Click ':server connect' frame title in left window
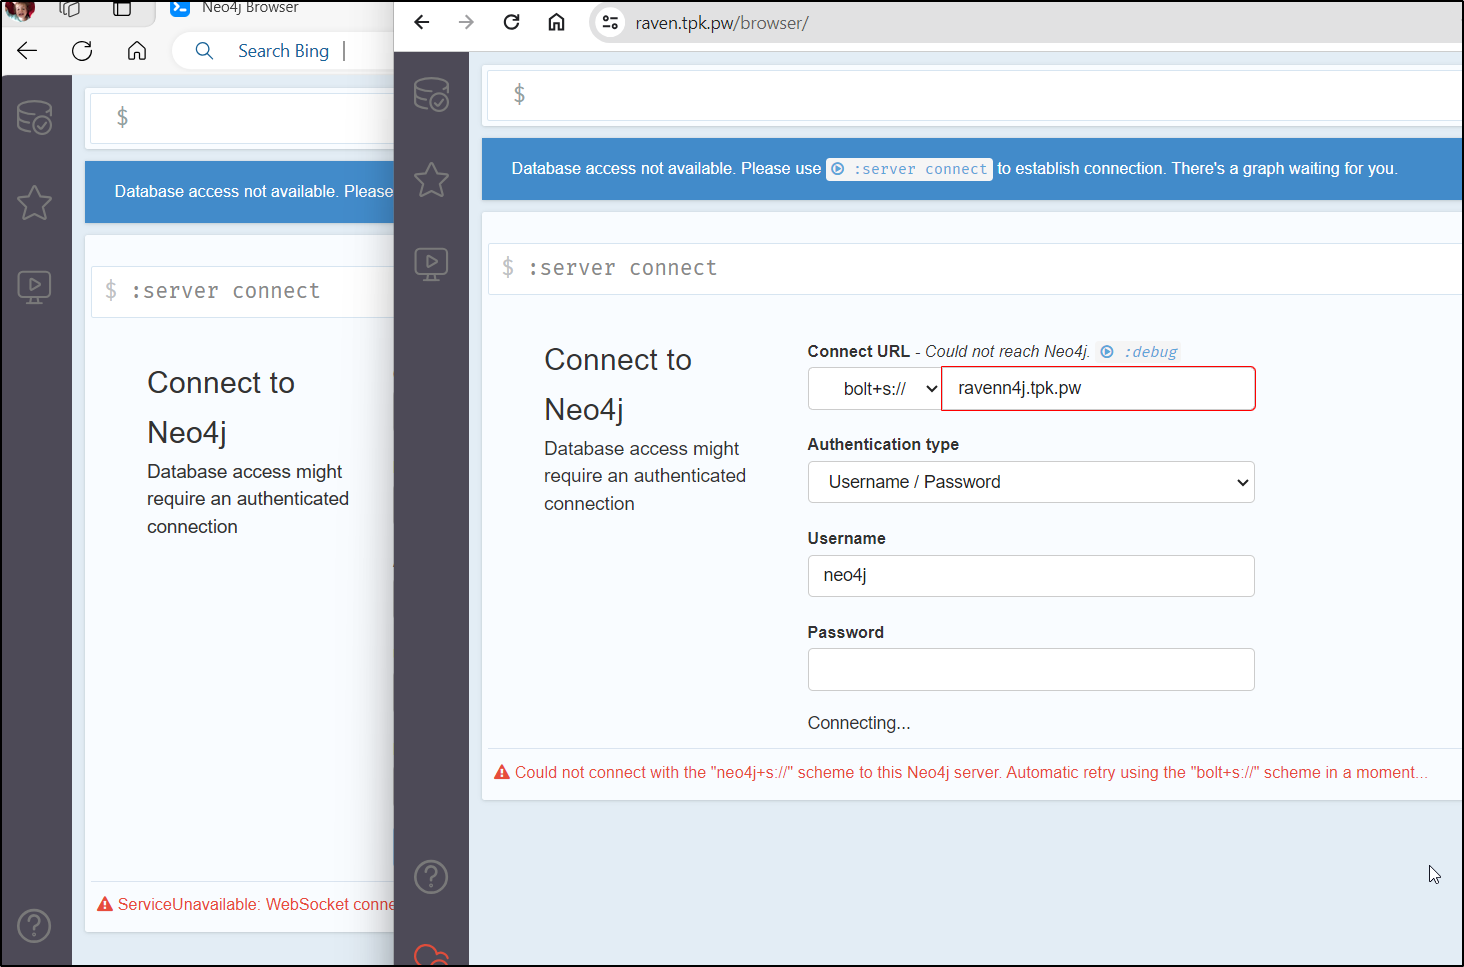This screenshot has height=967, width=1464. (226, 291)
